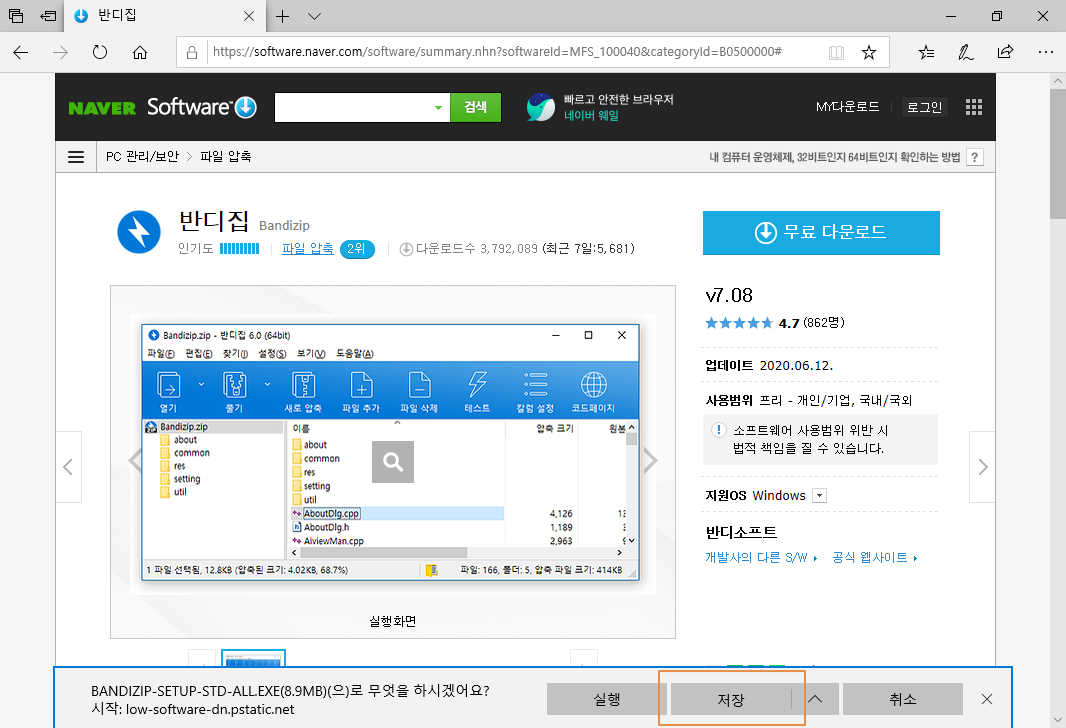
Task: Click the 소프트웨어 사용범위 warning notice
Action: tap(820, 439)
